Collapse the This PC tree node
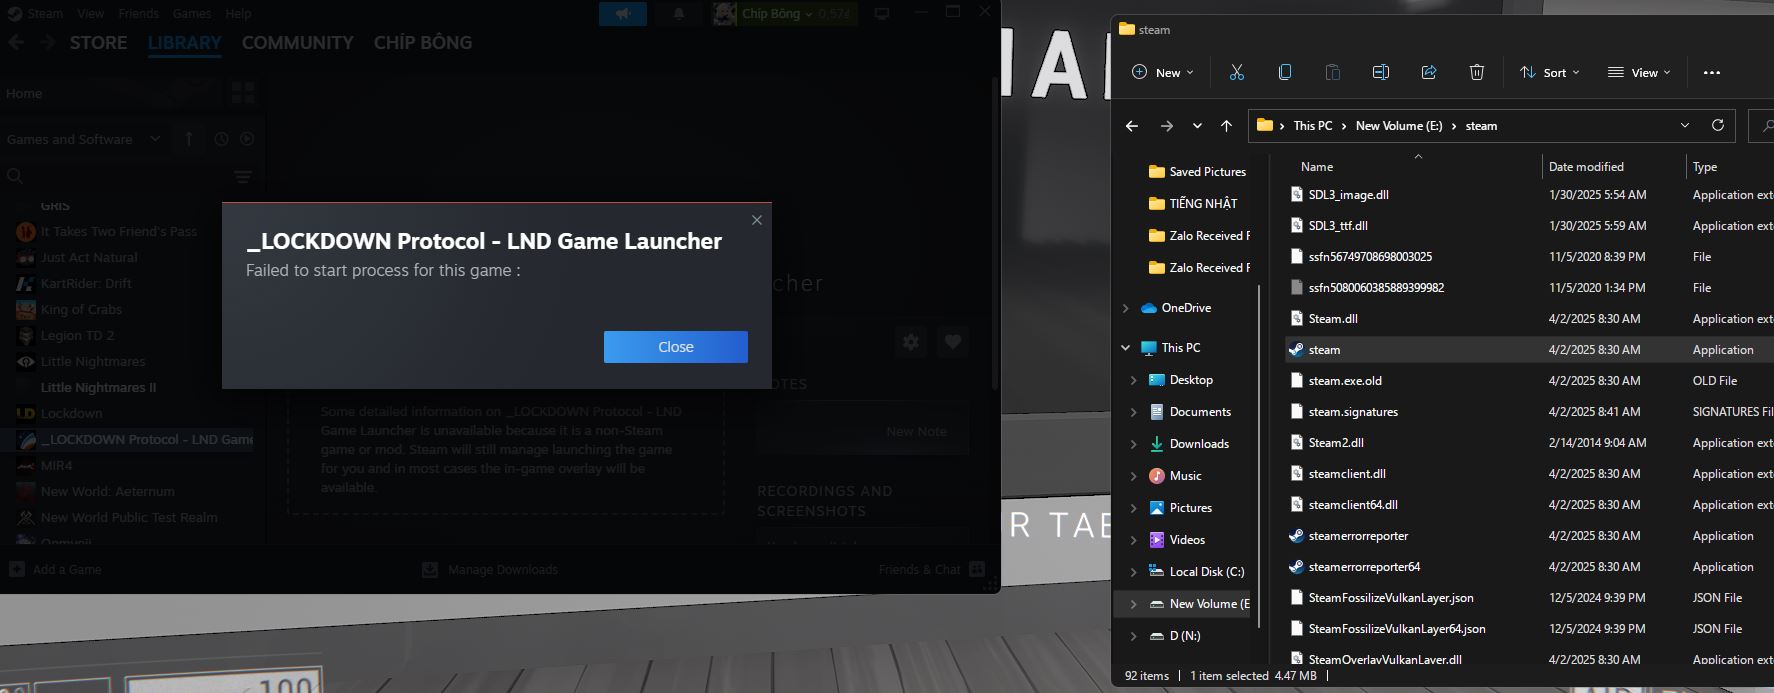 click(1126, 348)
